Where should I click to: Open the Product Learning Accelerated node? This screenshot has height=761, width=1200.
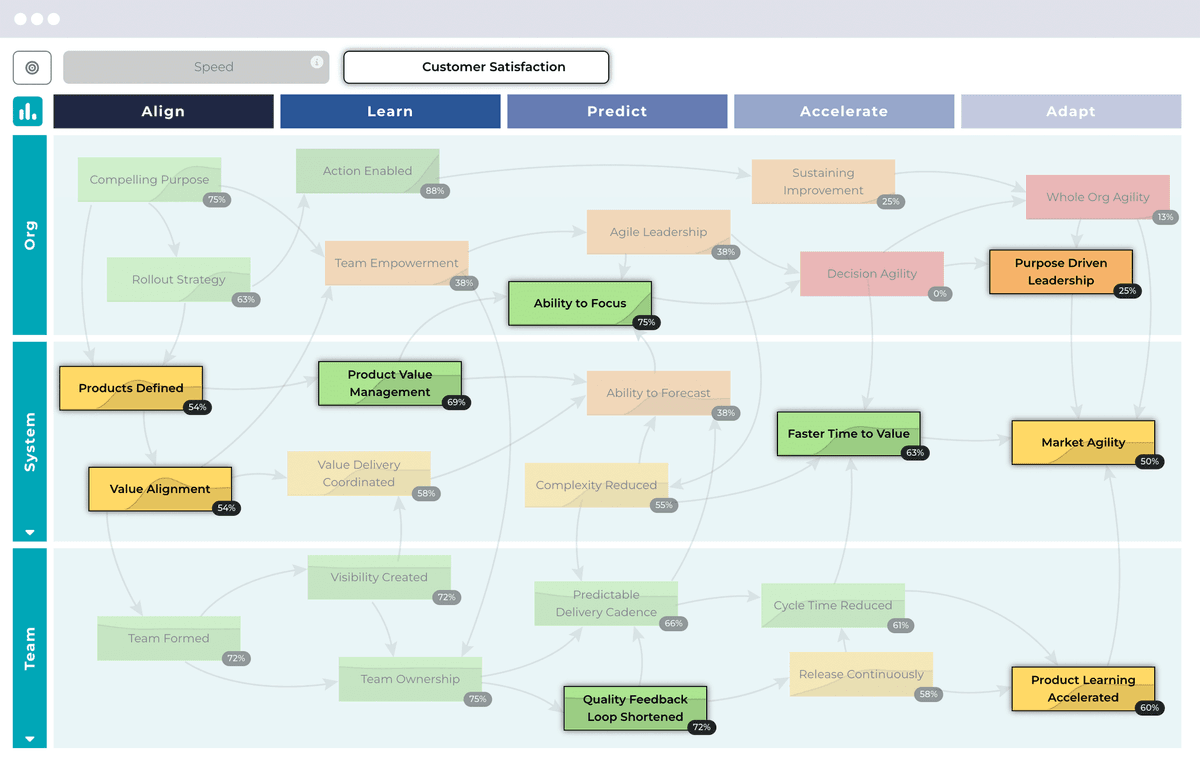point(1083,688)
